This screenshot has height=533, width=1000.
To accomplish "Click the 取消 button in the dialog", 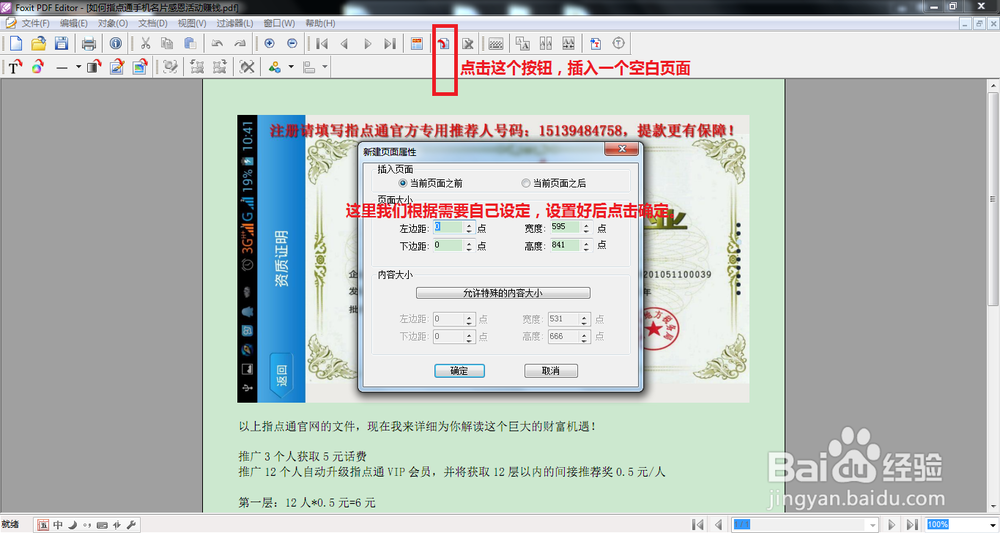I will pos(551,371).
